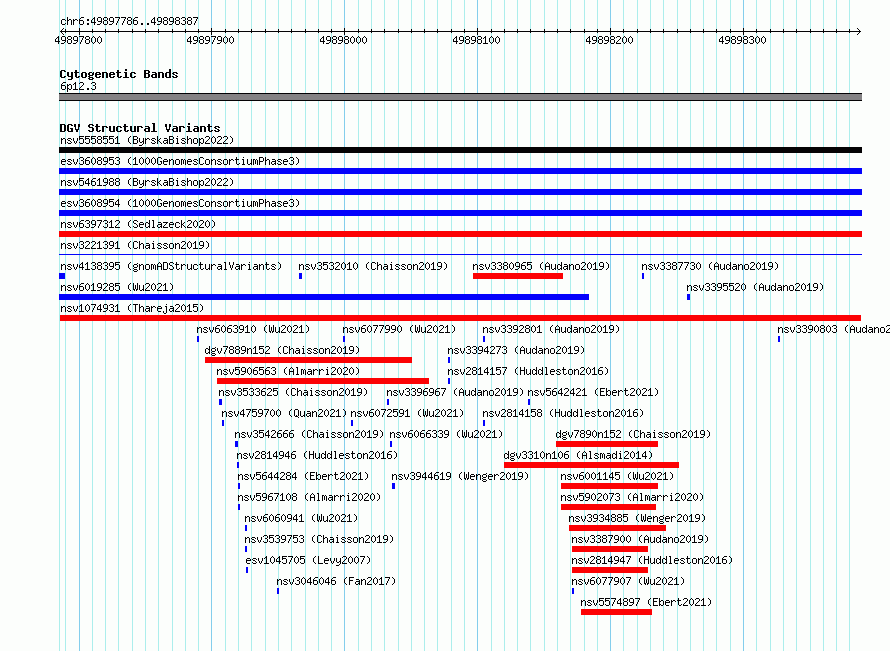This screenshot has height=651, width=890.
Task: Open nsv5906563 (Almarri2020) variant
Action: [x=288, y=371]
